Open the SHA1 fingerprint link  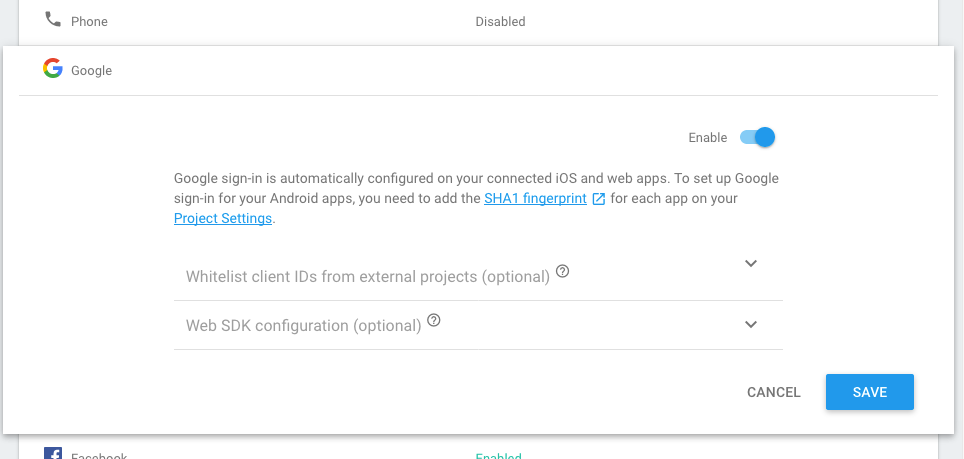[x=535, y=198]
